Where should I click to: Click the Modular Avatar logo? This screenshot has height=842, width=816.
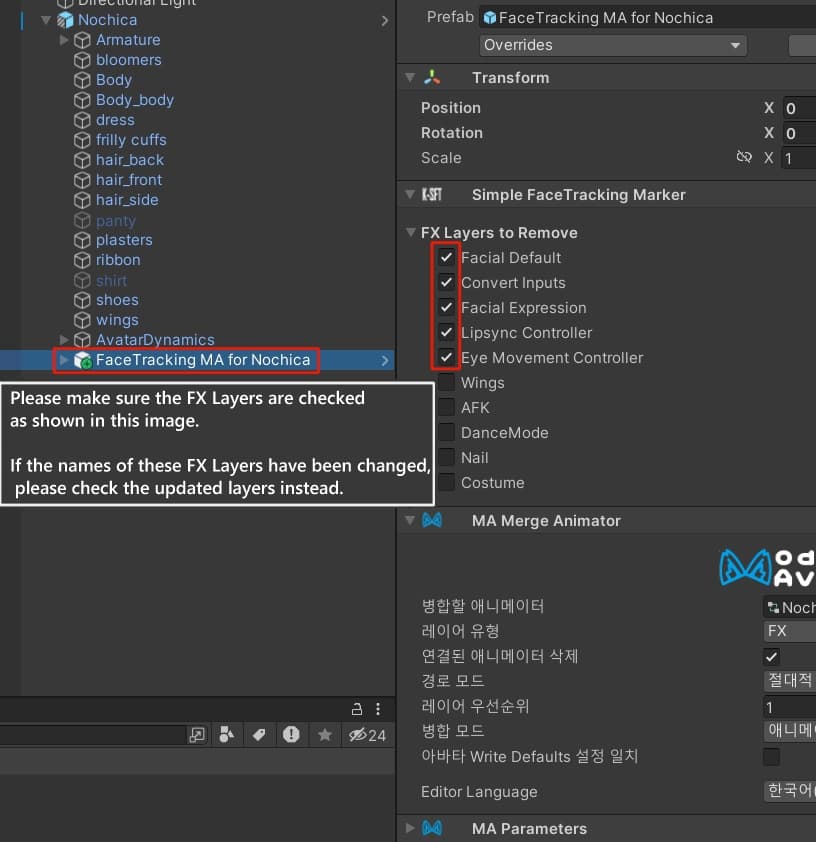[x=768, y=568]
